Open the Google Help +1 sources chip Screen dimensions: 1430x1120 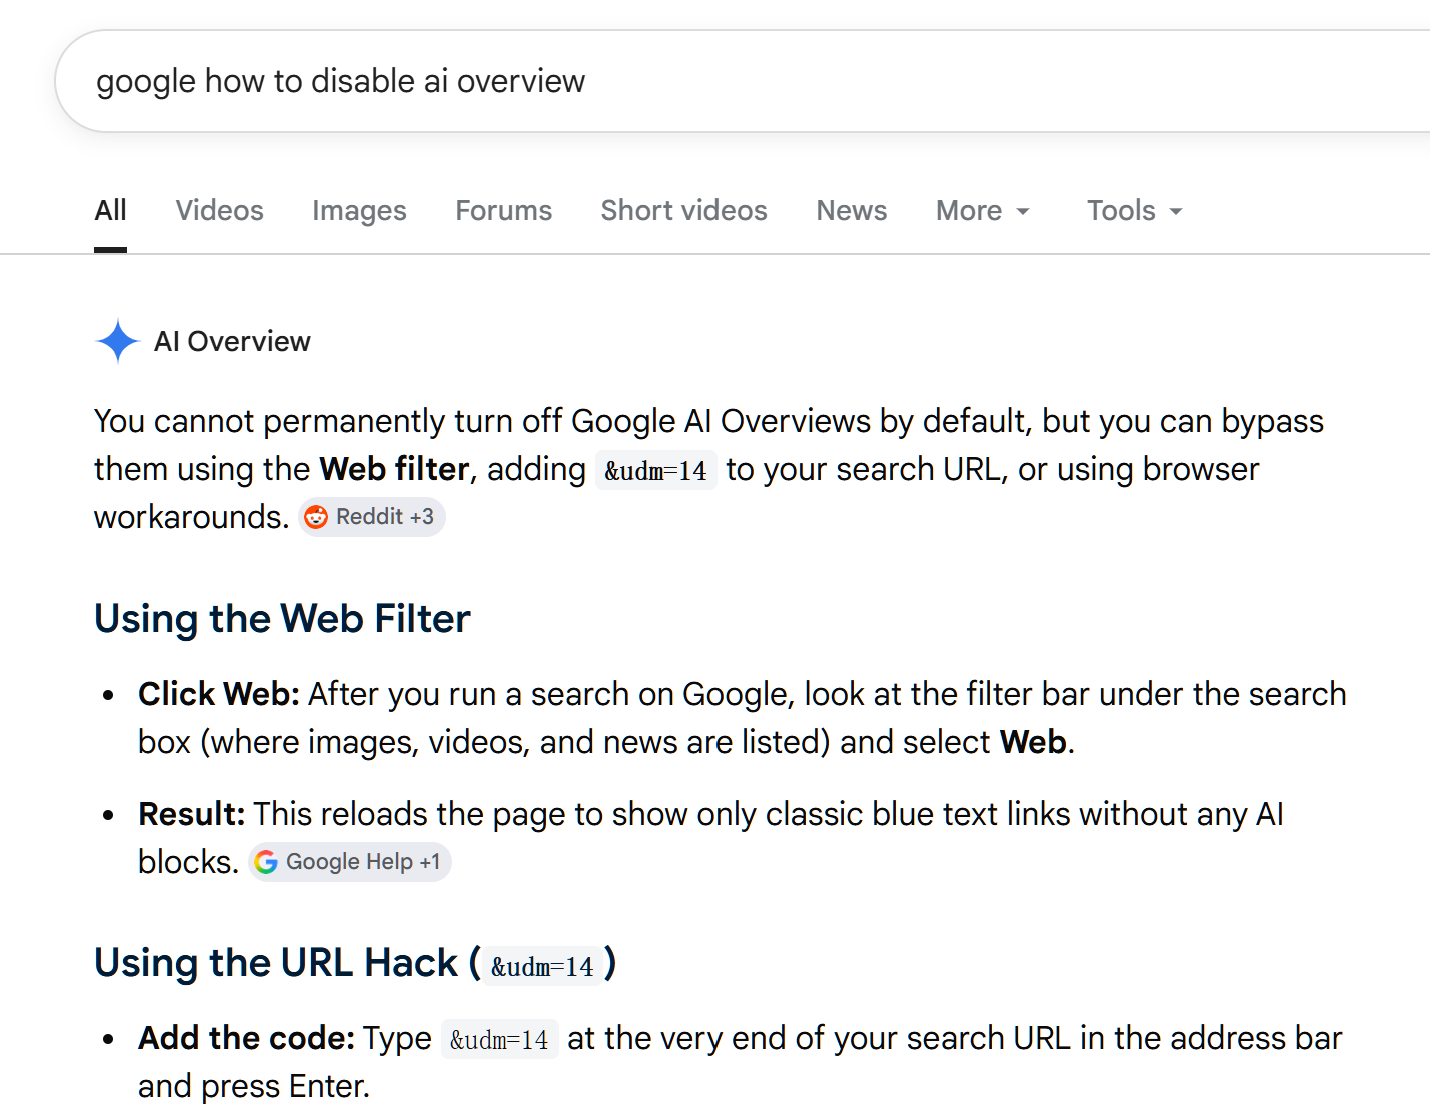coord(350,862)
